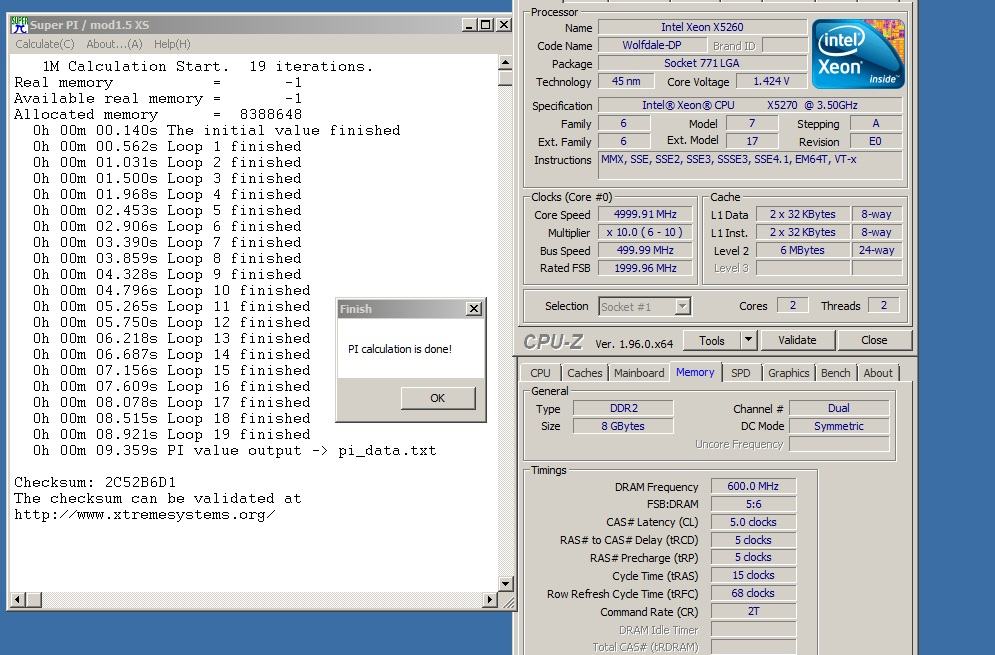This screenshot has width=995, height=655.
Task: Click the 68 clocks tRFC value
Action: click(753, 593)
